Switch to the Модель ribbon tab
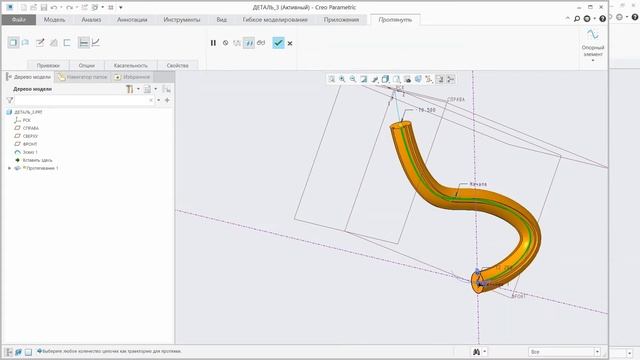Viewport: 640px width, 360px height. [54, 20]
